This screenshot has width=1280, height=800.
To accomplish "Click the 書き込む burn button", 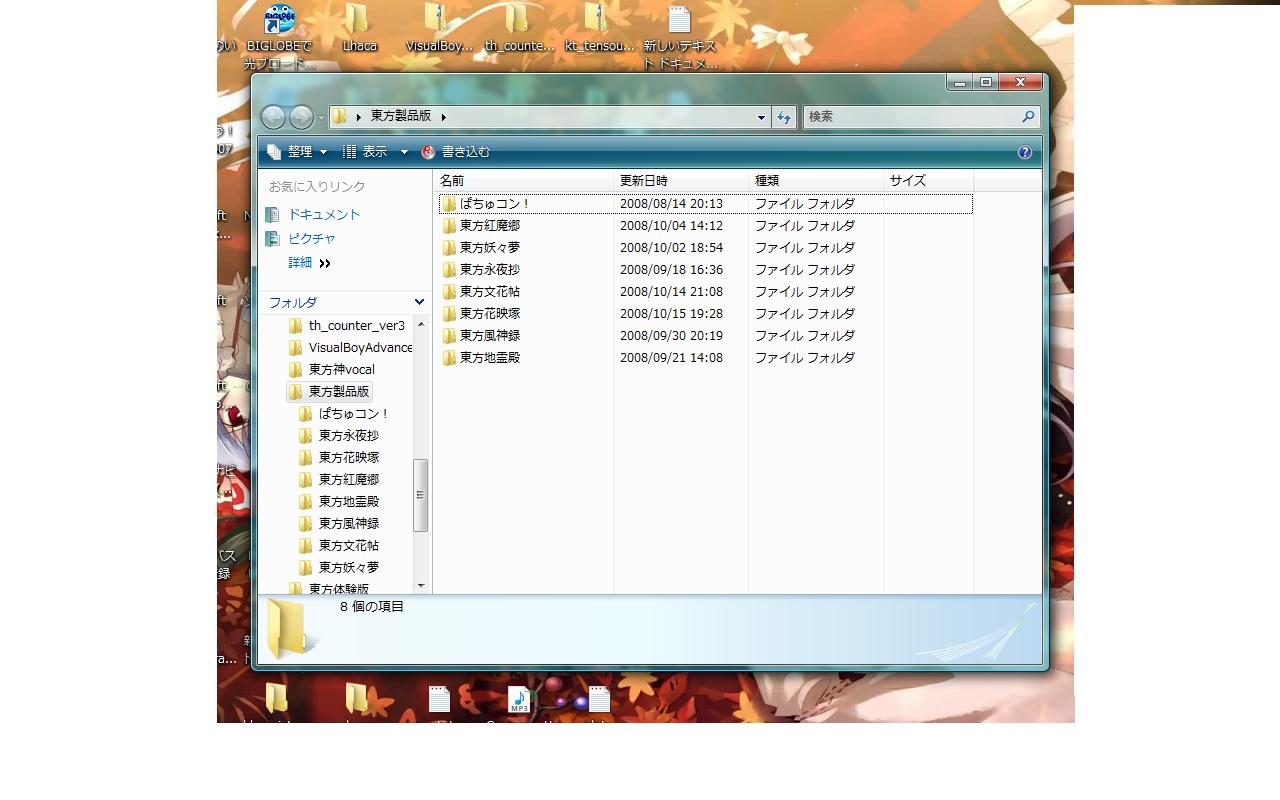I will (456, 152).
